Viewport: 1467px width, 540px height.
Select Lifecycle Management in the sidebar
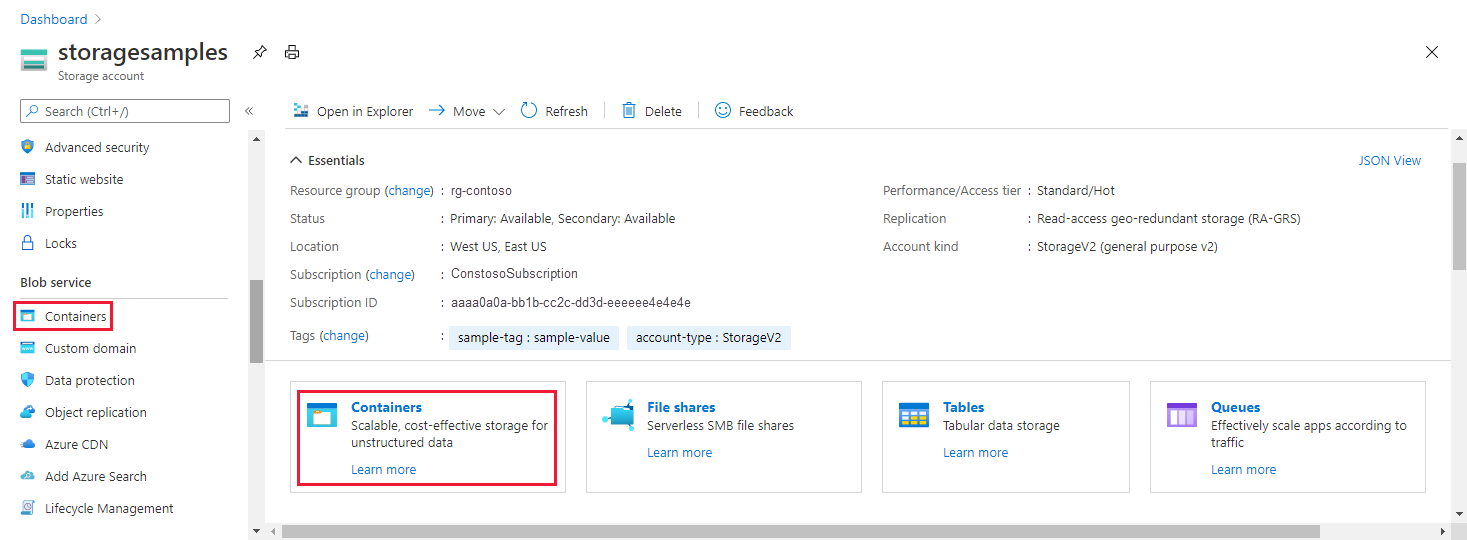pyautogui.click(x=109, y=508)
